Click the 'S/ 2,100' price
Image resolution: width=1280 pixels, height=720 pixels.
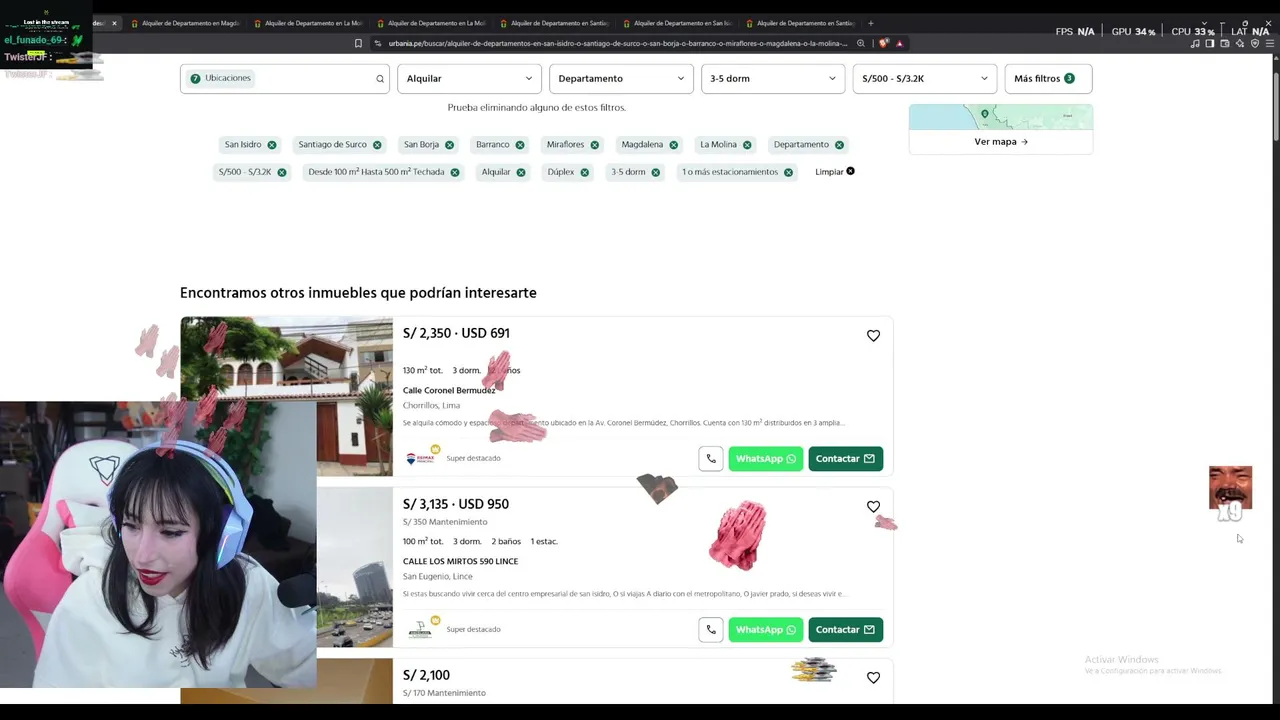[x=426, y=676]
